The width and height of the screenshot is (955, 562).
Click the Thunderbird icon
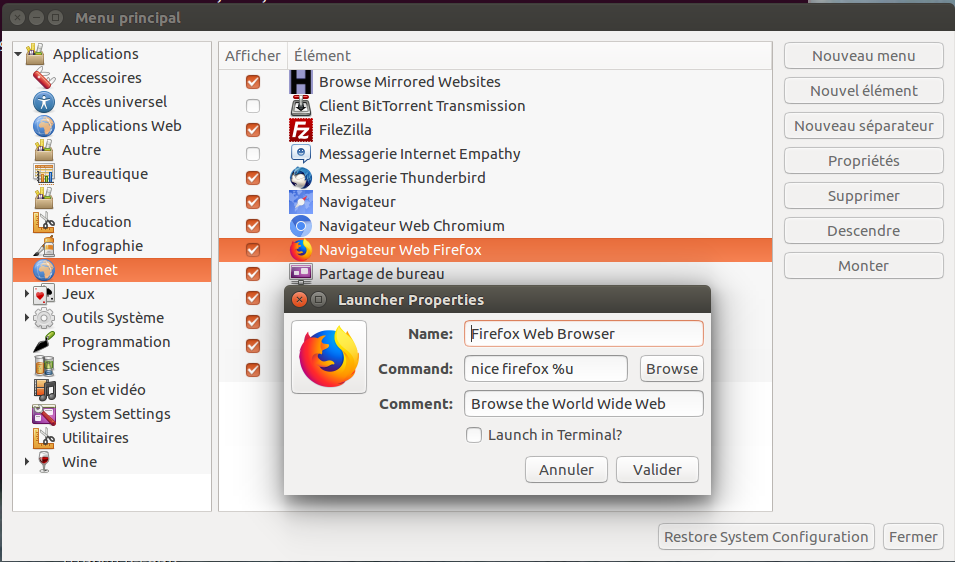click(x=300, y=178)
